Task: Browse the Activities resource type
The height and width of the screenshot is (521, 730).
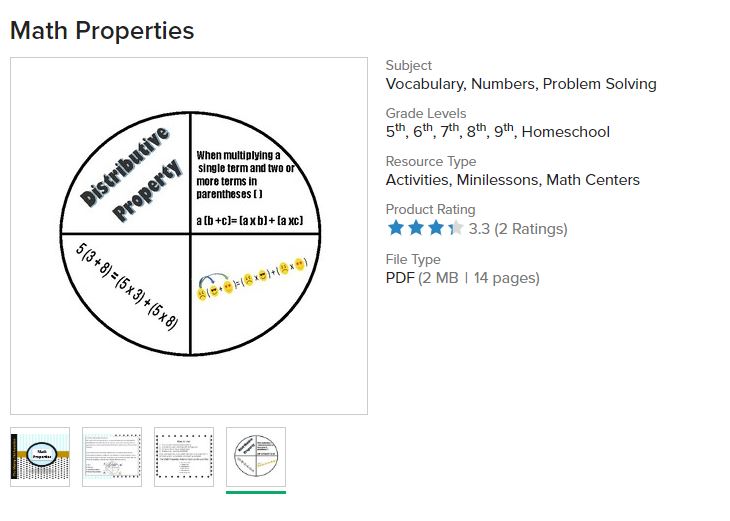Action: [x=420, y=180]
